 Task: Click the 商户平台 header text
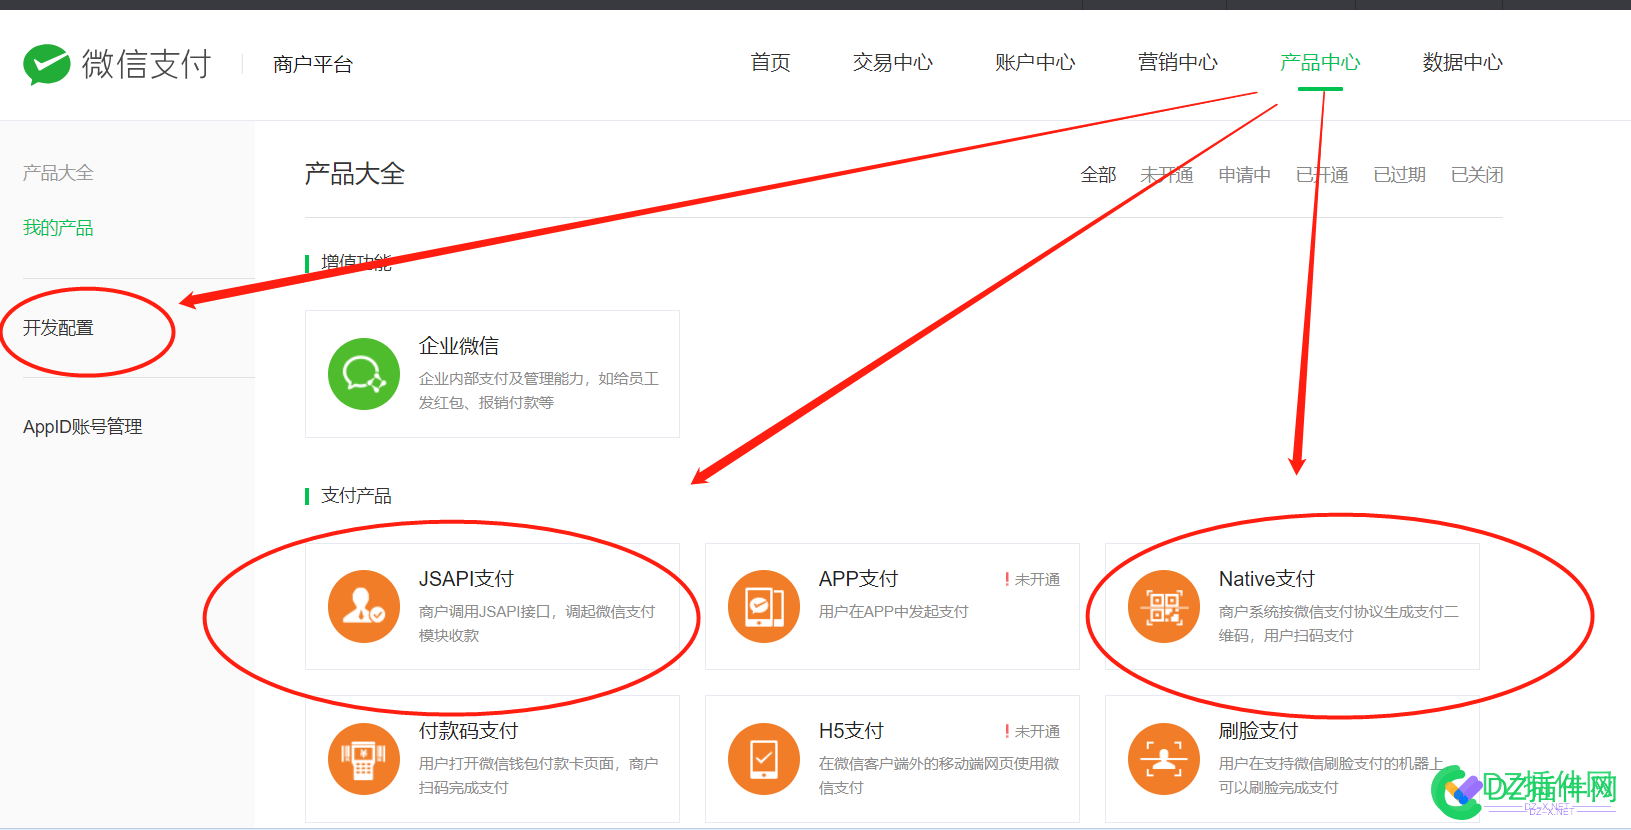(x=313, y=65)
